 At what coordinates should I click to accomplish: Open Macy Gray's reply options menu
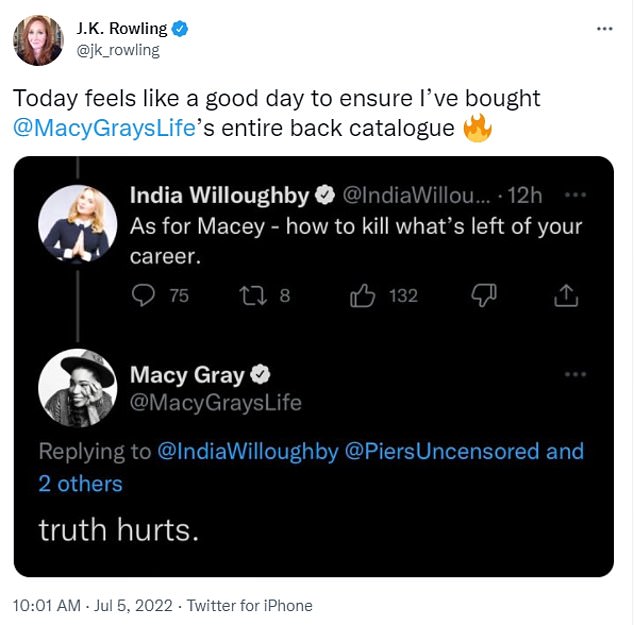575,375
